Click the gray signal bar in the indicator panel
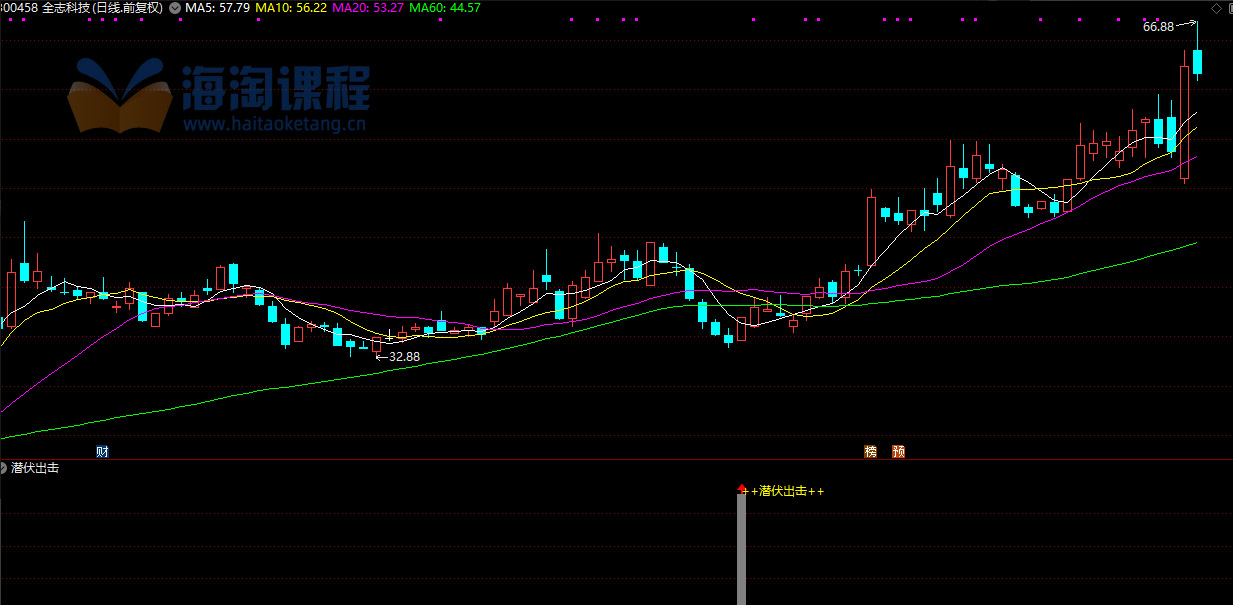Viewport: 1233px width, 605px height. (742, 550)
